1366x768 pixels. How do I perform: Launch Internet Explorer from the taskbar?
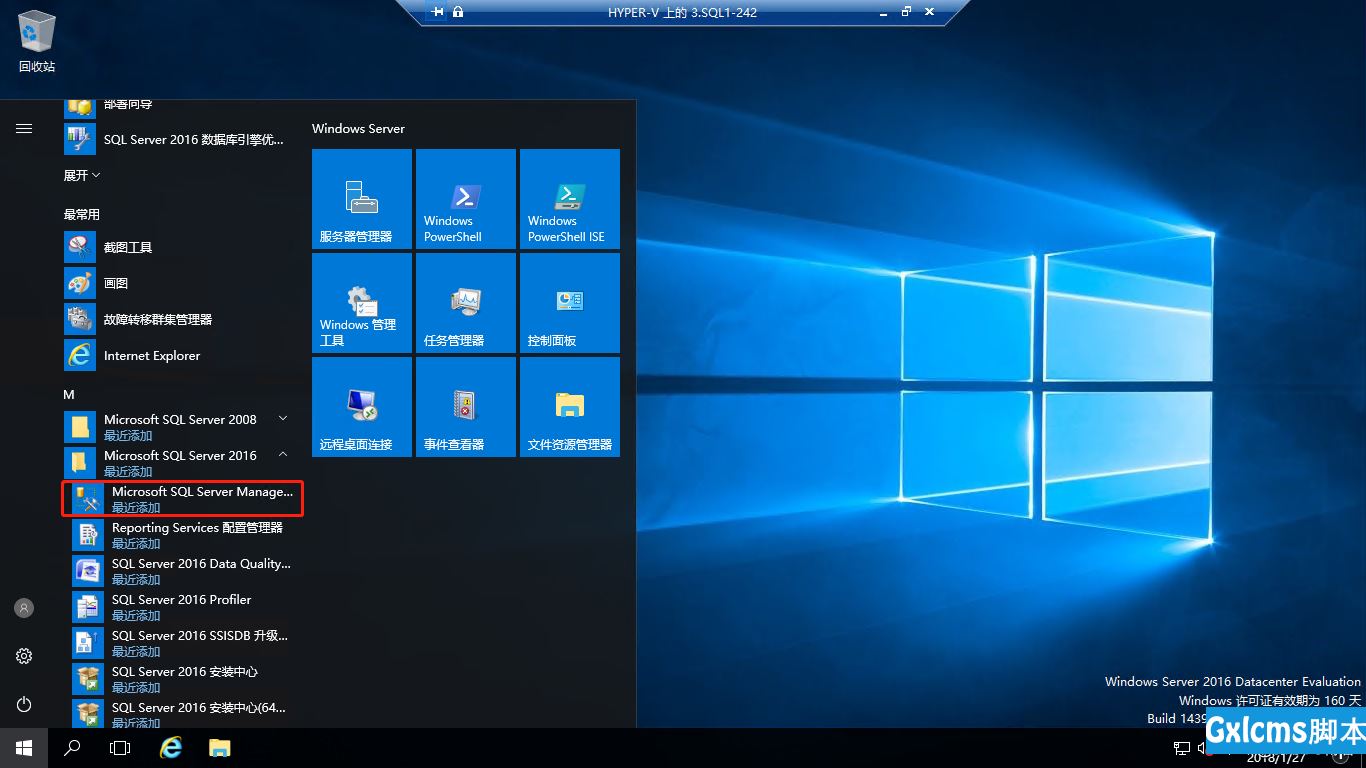(171, 748)
